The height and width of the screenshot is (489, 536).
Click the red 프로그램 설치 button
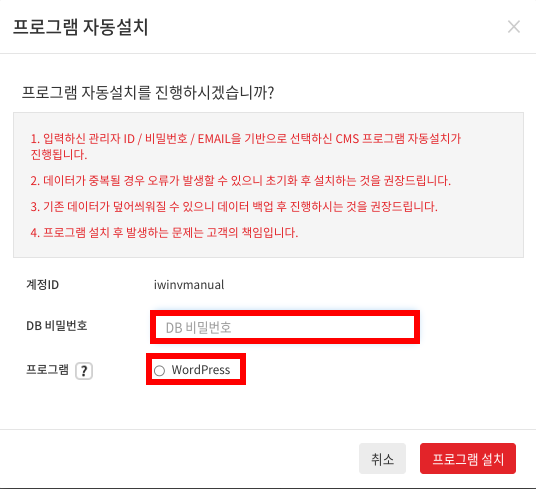pyautogui.click(x=468, y=459)
